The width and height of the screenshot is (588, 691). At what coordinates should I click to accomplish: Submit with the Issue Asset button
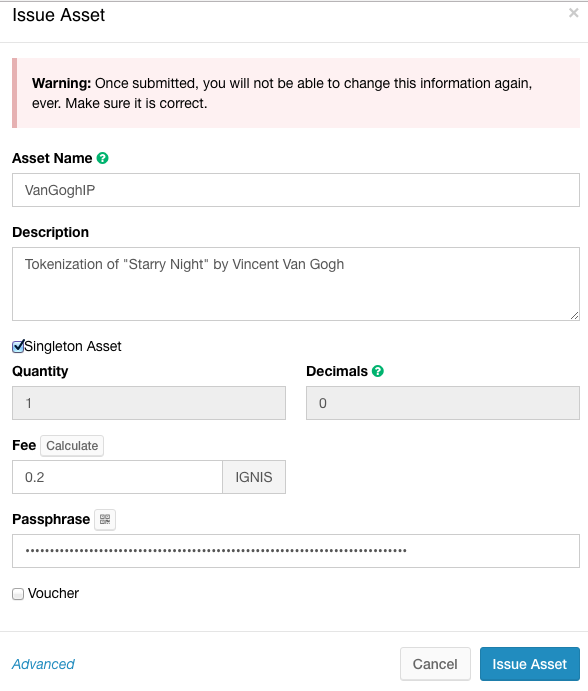(529, 664)
